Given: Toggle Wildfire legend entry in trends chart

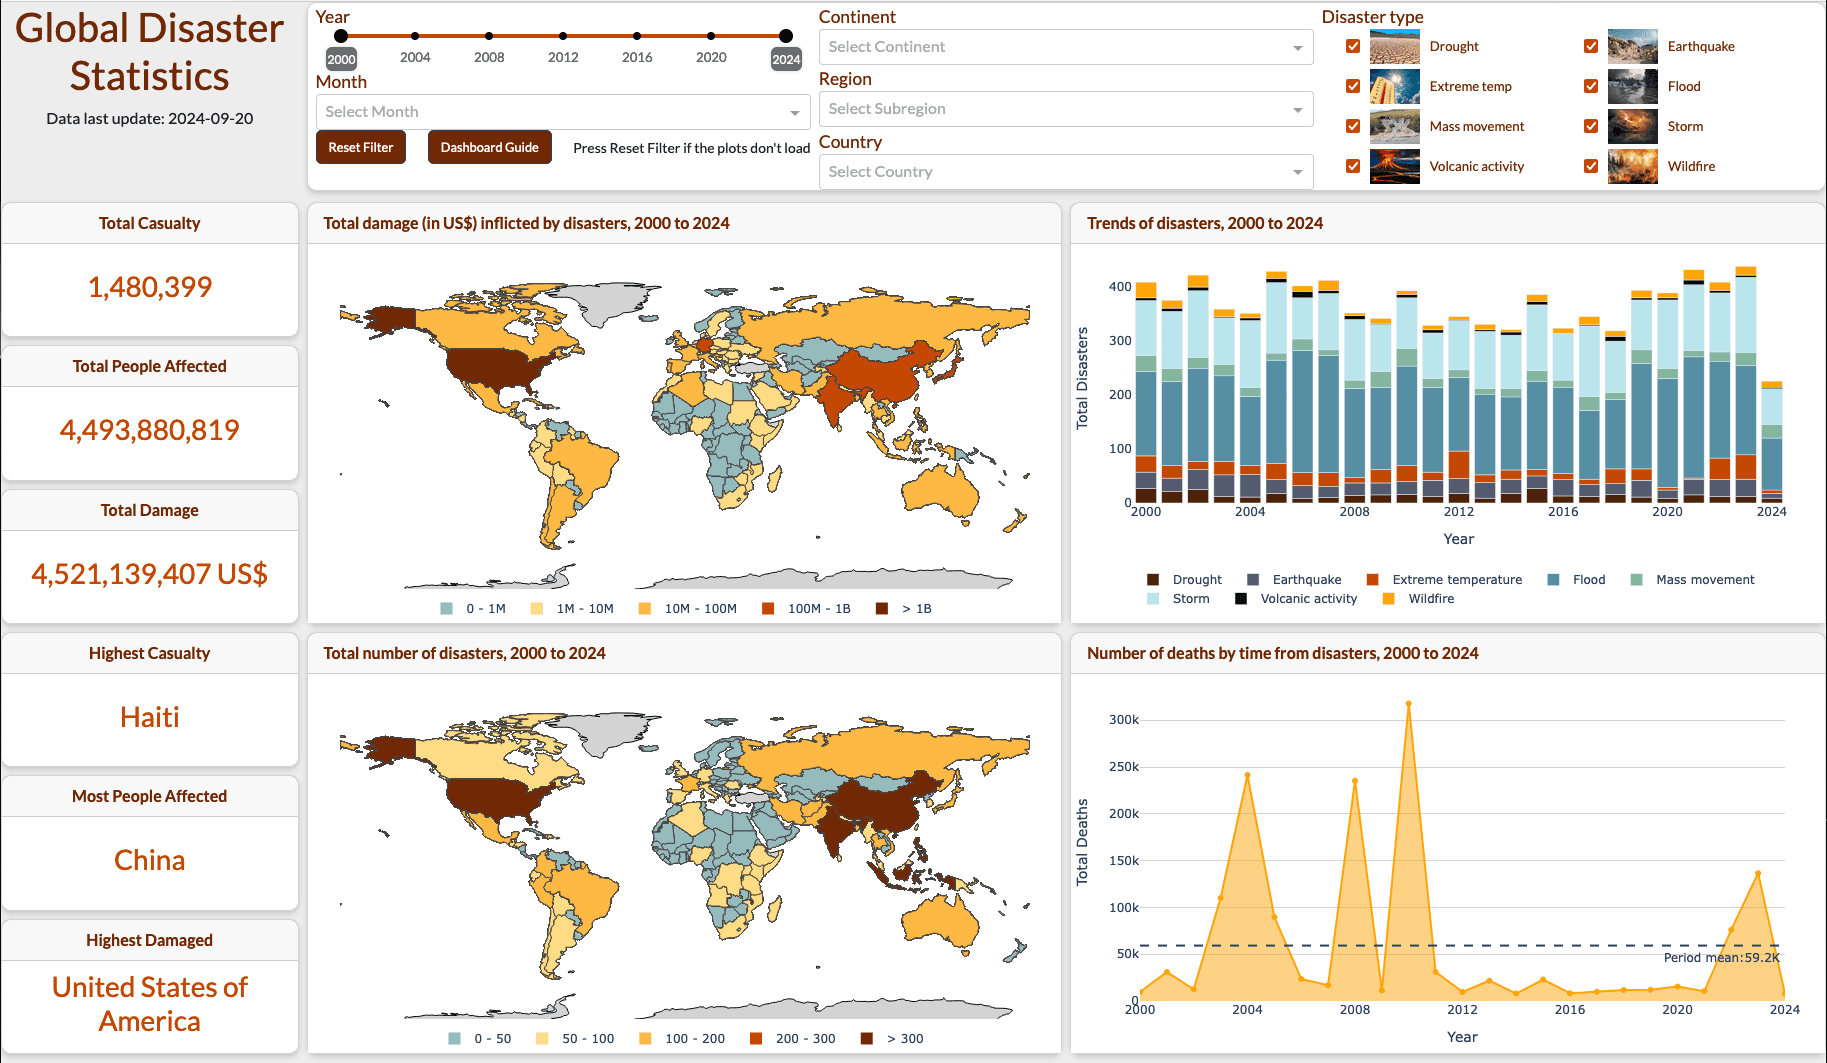Looking at the screenshot, I should tap(1419, 599).
